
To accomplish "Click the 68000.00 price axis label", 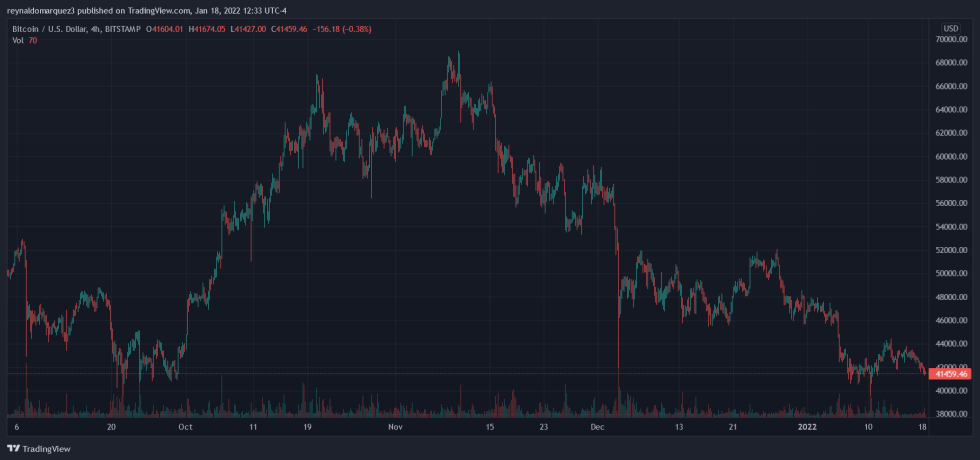I will (x=950, y=63).
